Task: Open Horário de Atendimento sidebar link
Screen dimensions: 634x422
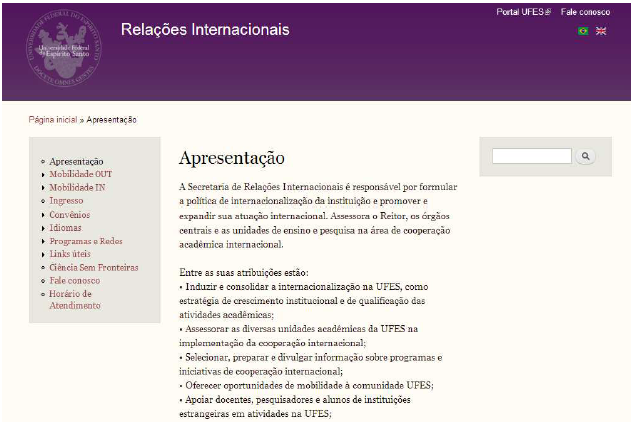Action: click(x=75, y=300)
